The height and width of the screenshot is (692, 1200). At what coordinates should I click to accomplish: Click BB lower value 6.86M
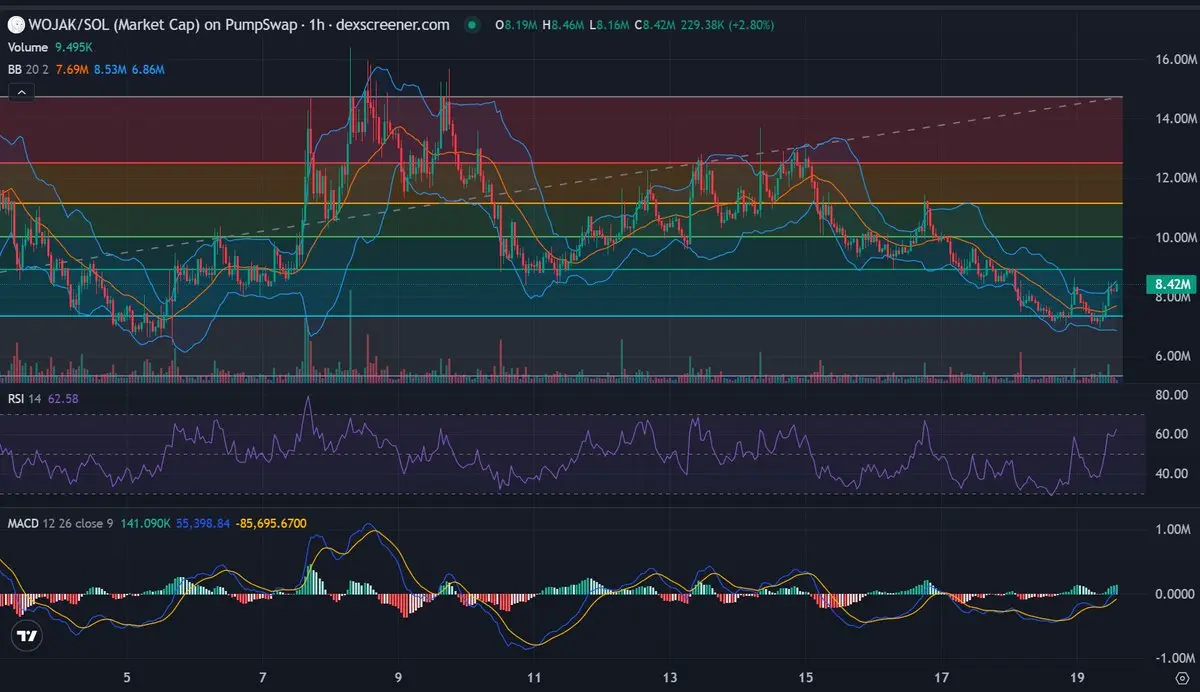[148, 70]
